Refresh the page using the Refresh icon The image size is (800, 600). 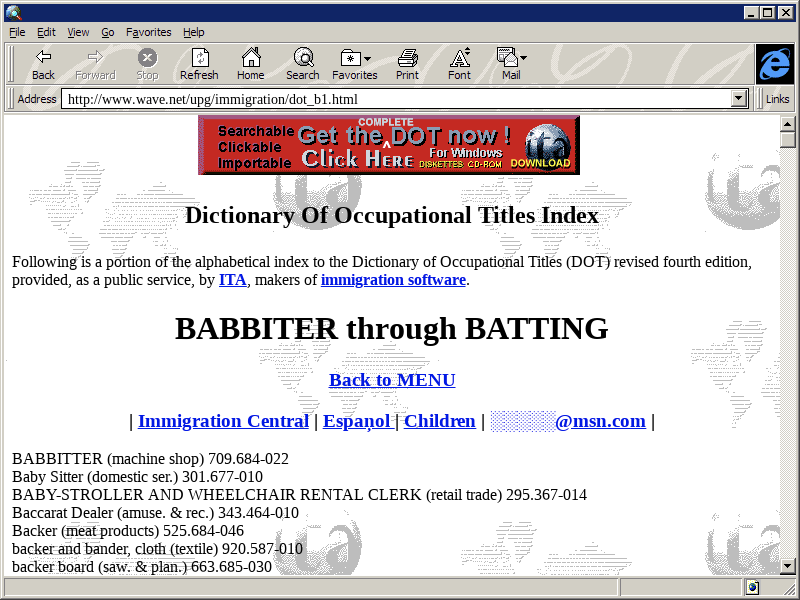tap(199, 64)
